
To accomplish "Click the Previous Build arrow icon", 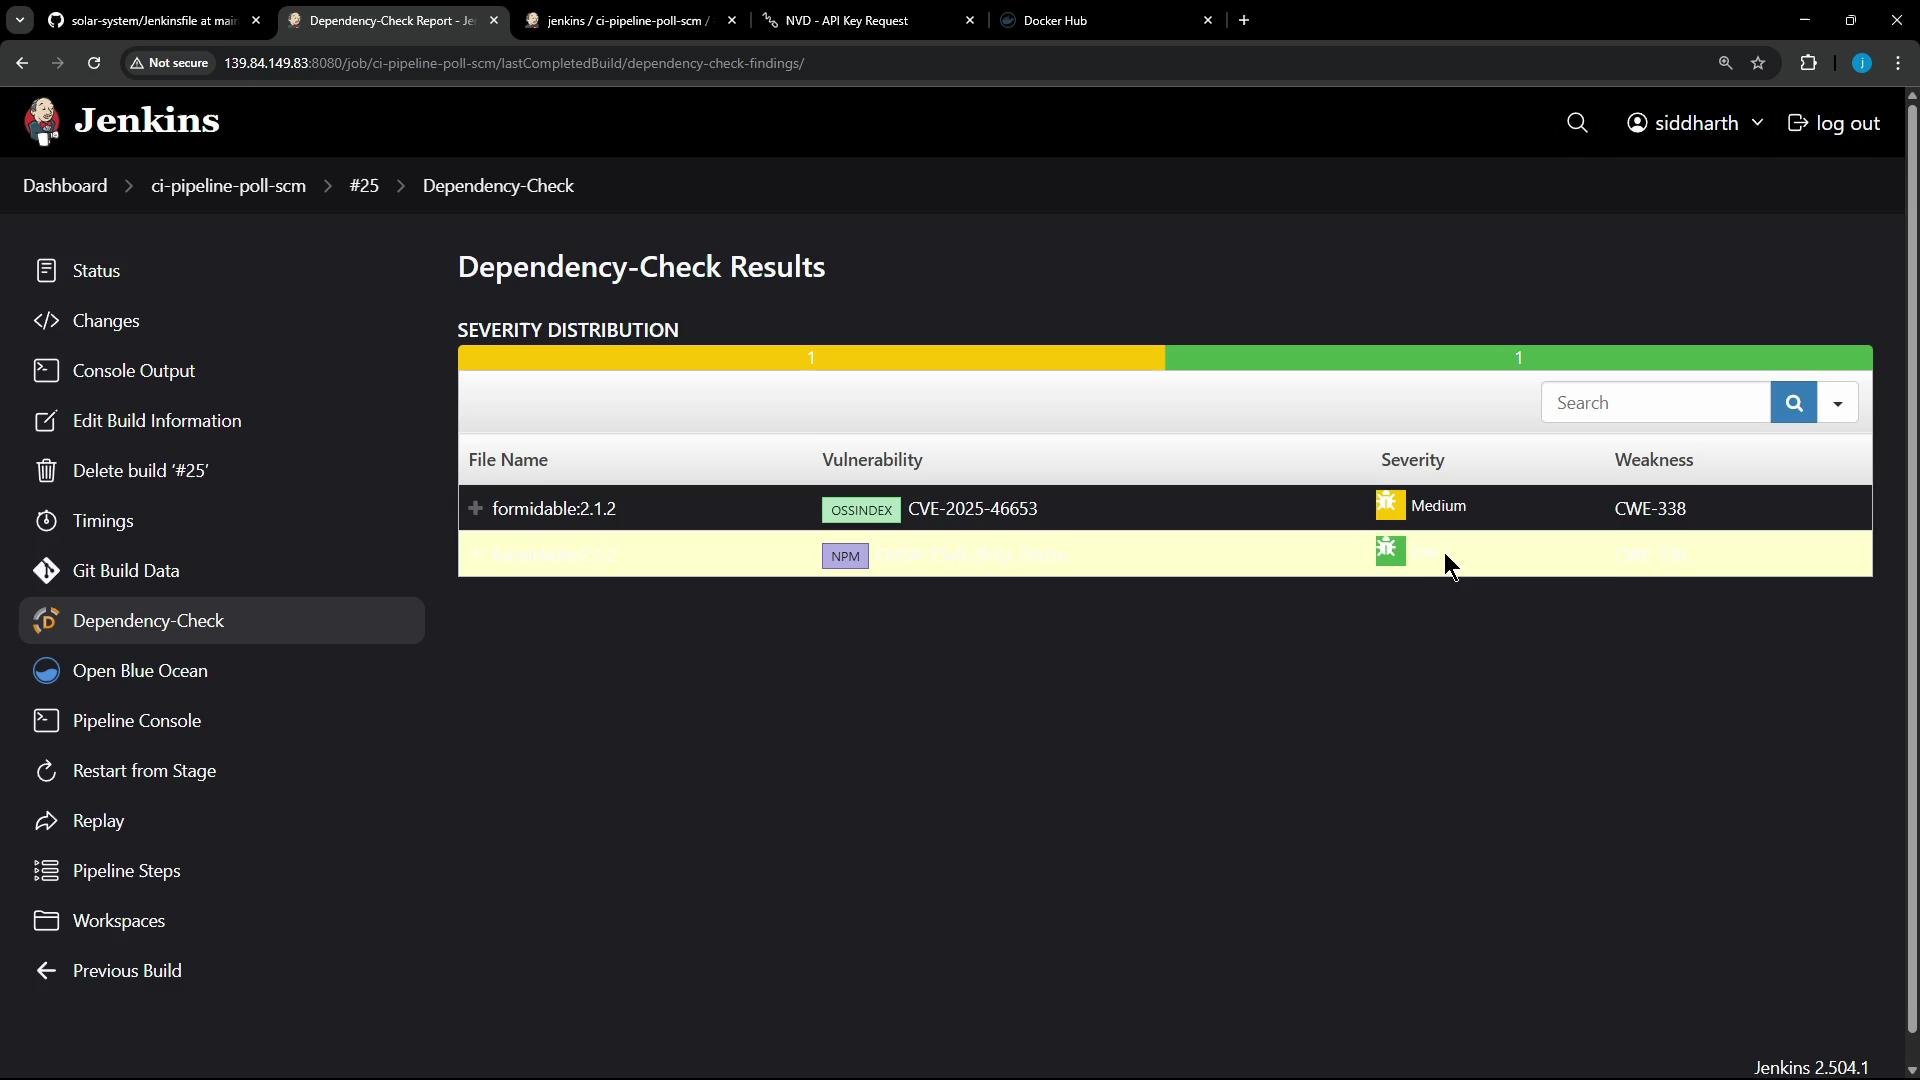I will (x=46, y=971).
